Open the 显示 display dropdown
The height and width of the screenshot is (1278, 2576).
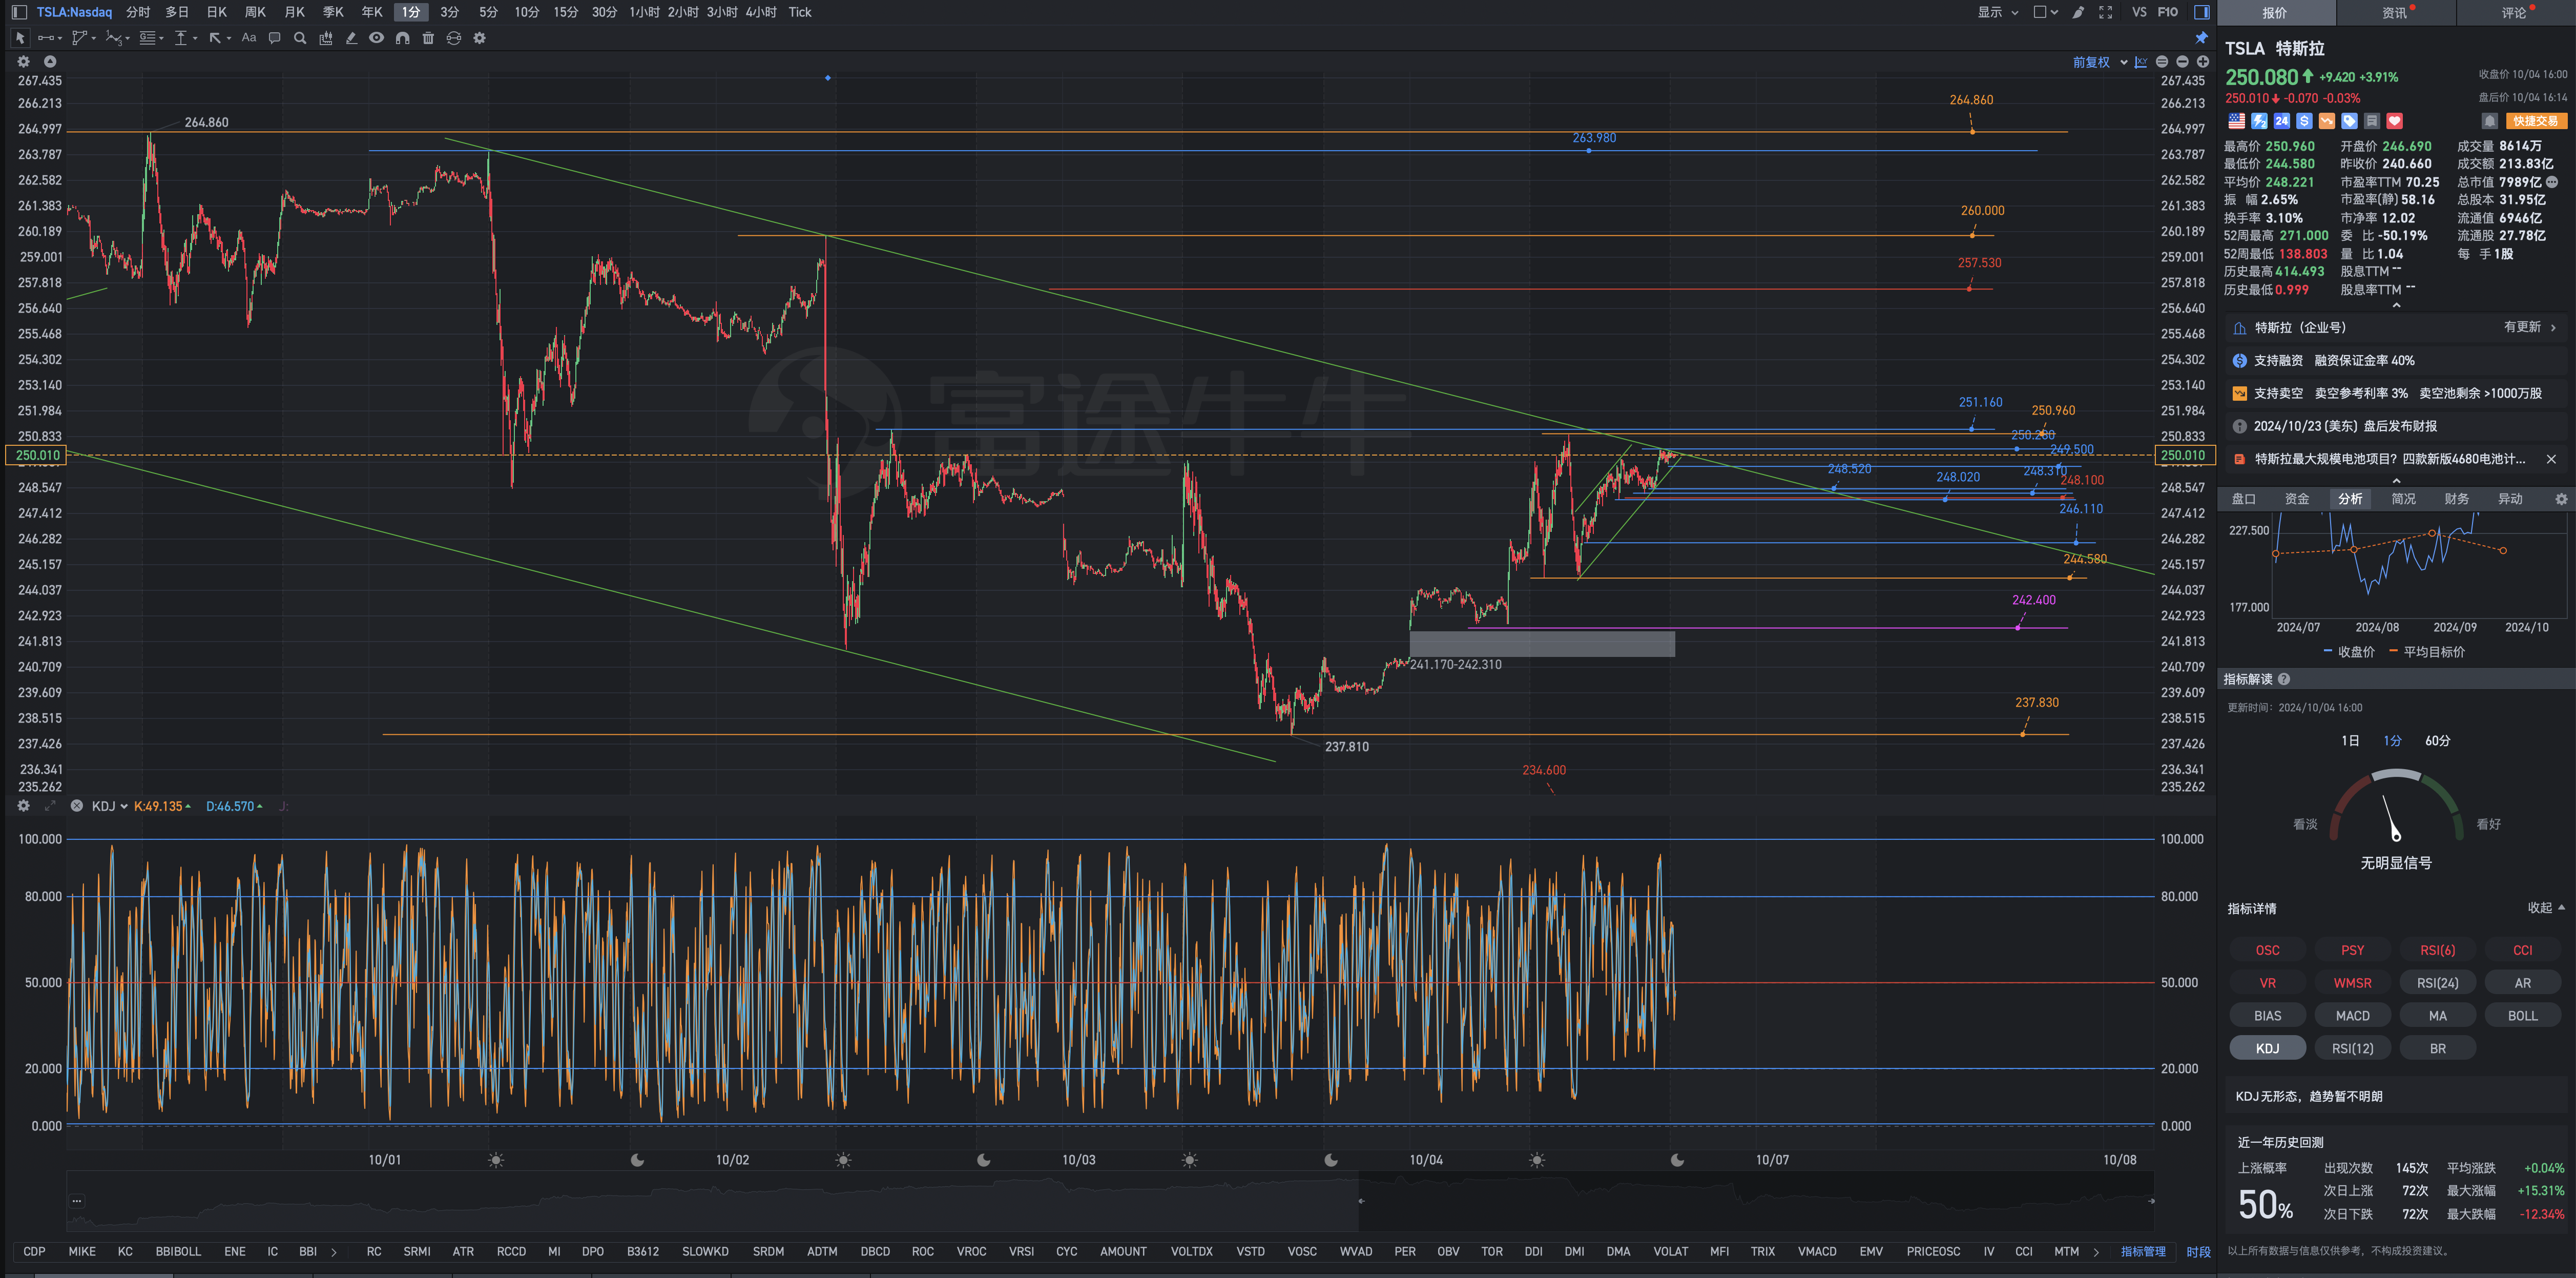point(1997,12)
